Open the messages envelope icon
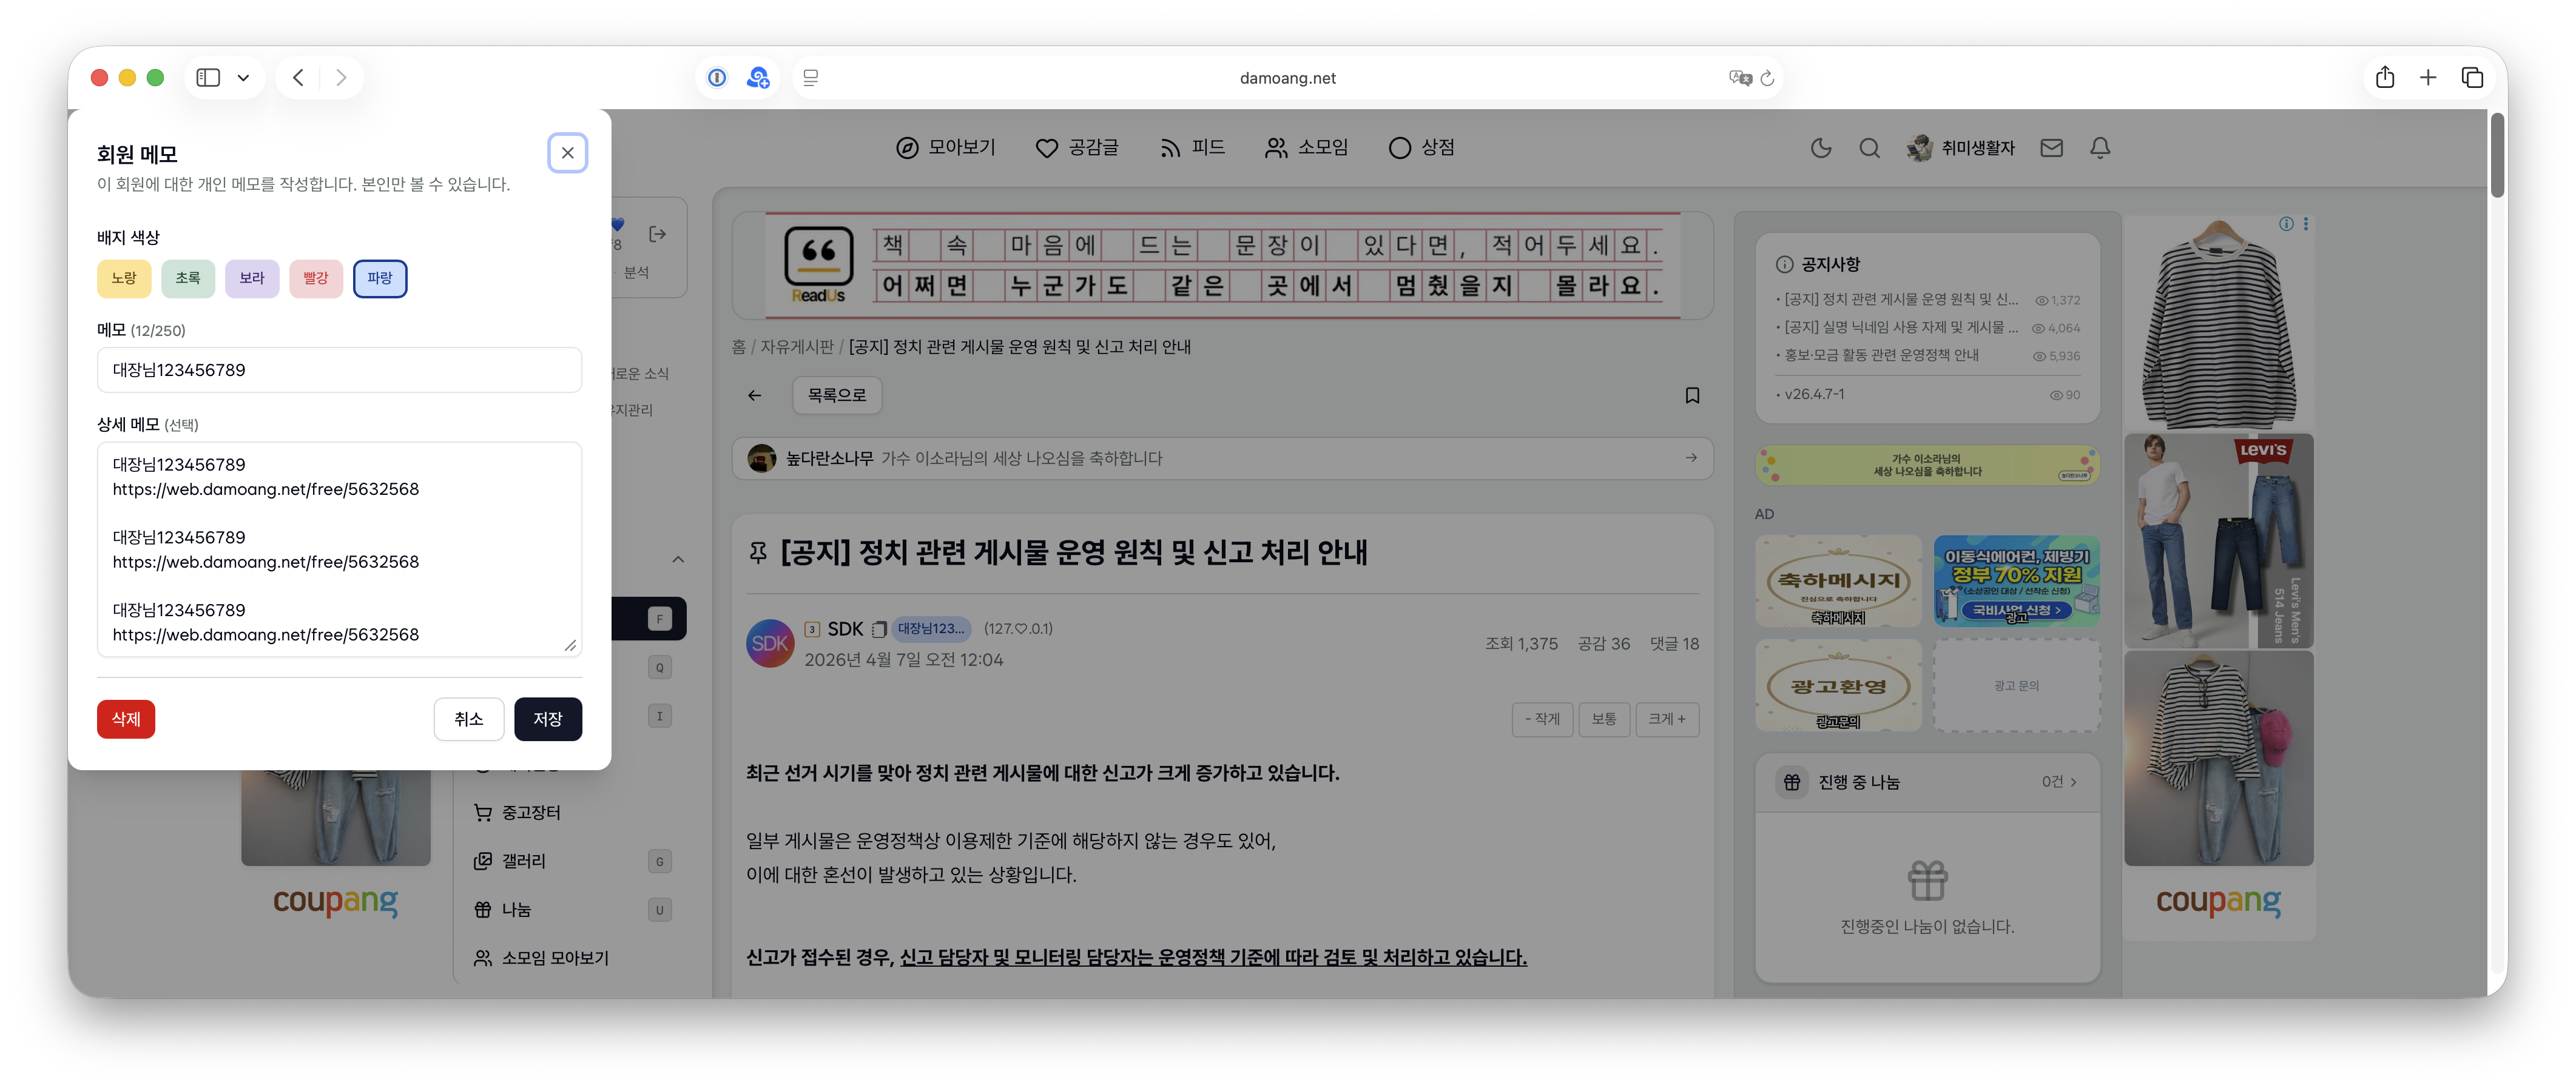The image size is (2576, 1088). [x=2052, y=148]
